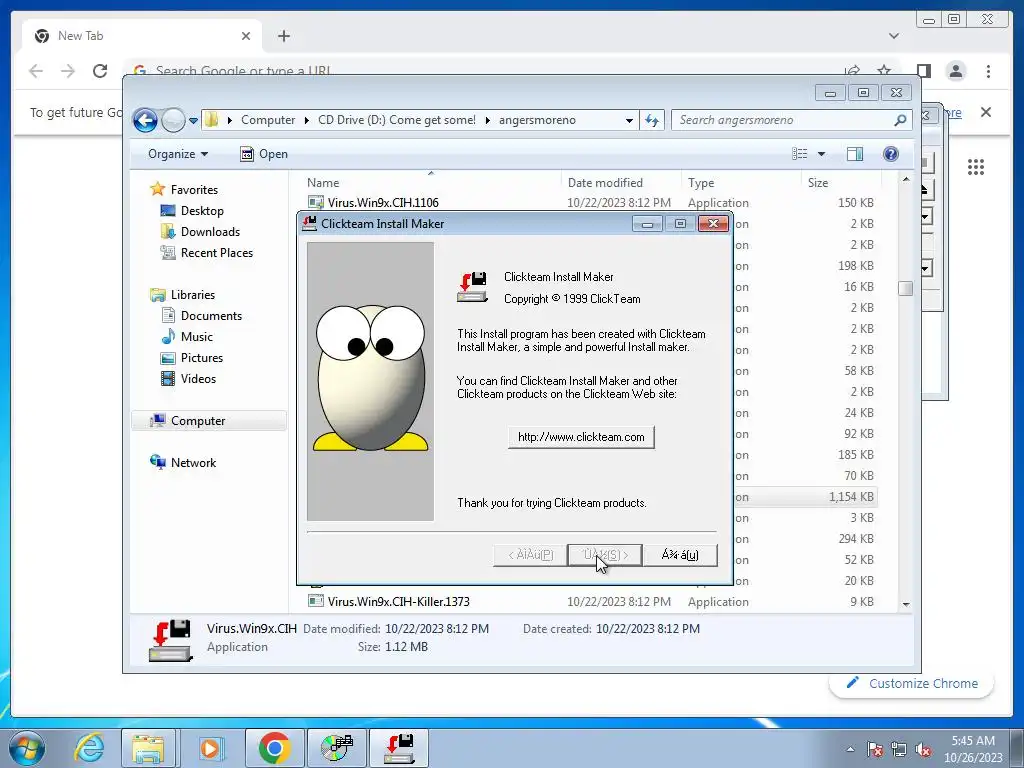
Task: Click the Explorer back arrow button
Action: (x=145, y=120)
